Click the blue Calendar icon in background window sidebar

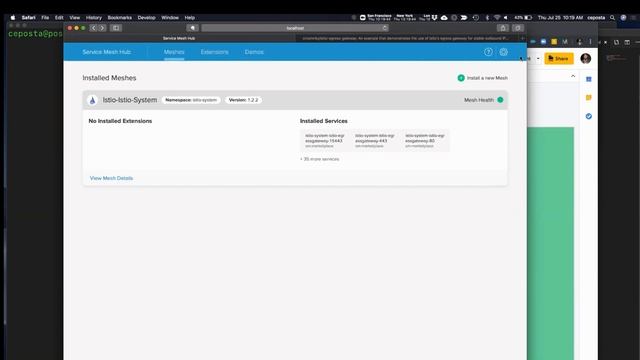click(589, 79)
